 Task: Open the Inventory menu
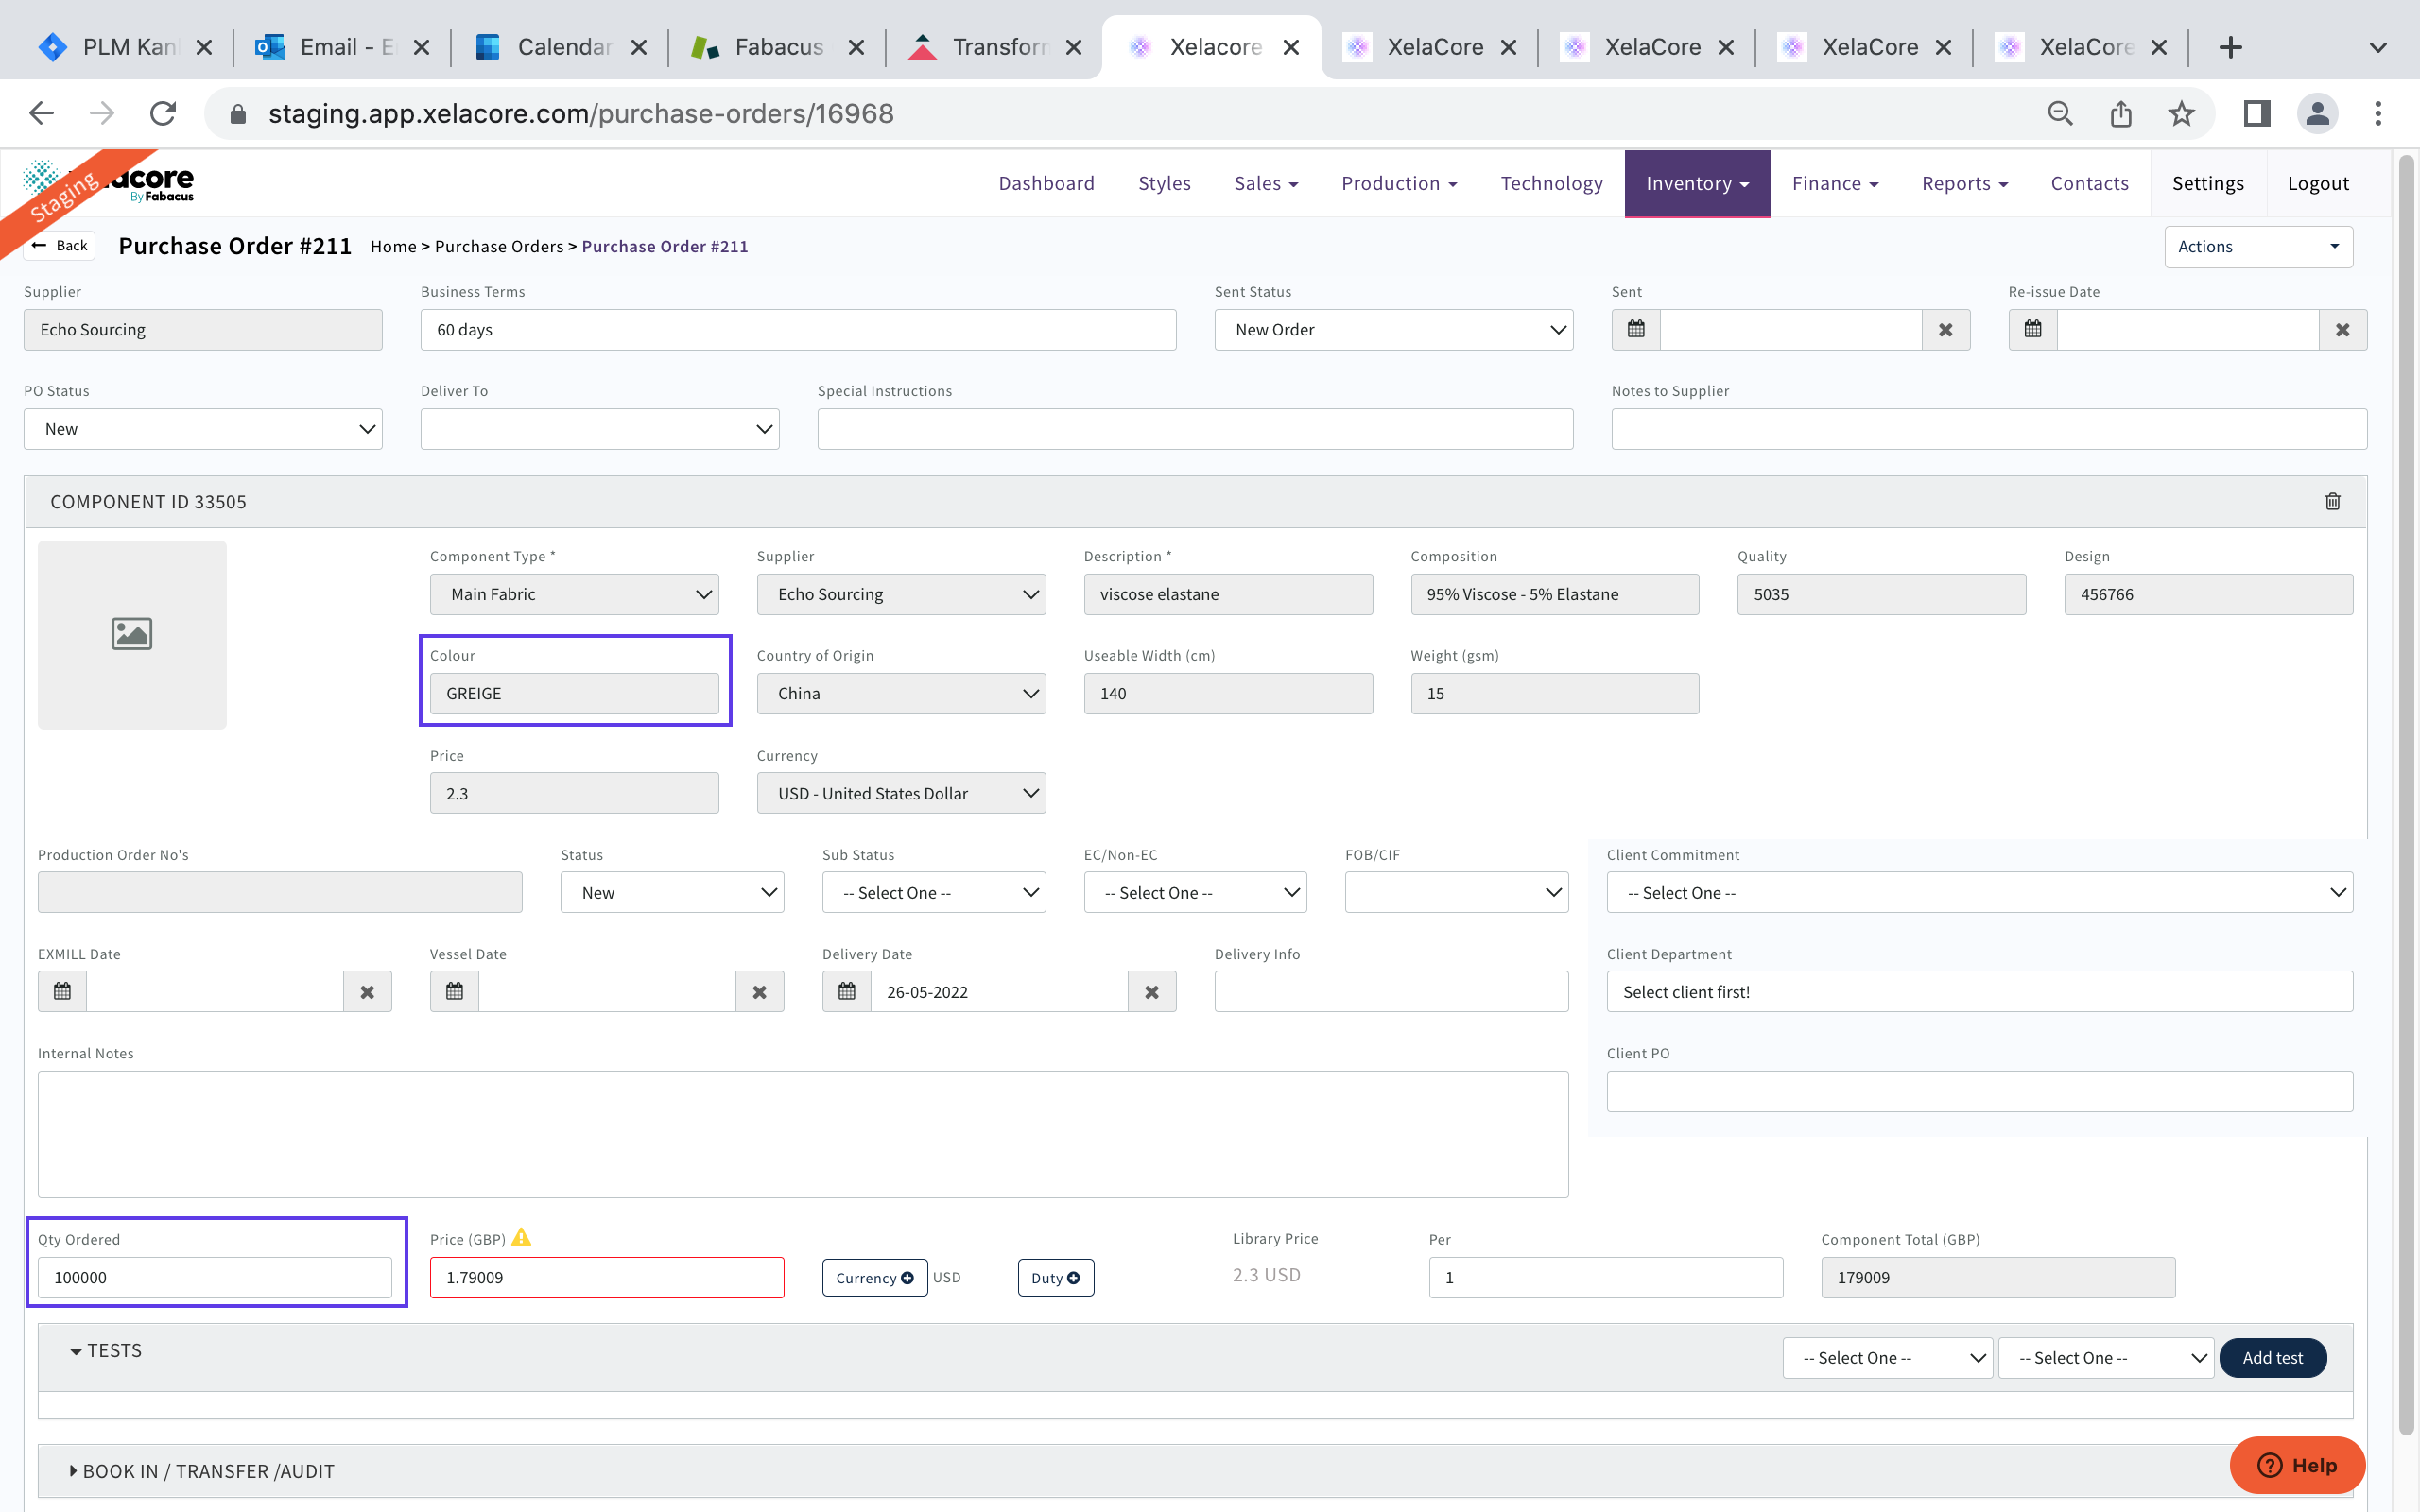1697,183
